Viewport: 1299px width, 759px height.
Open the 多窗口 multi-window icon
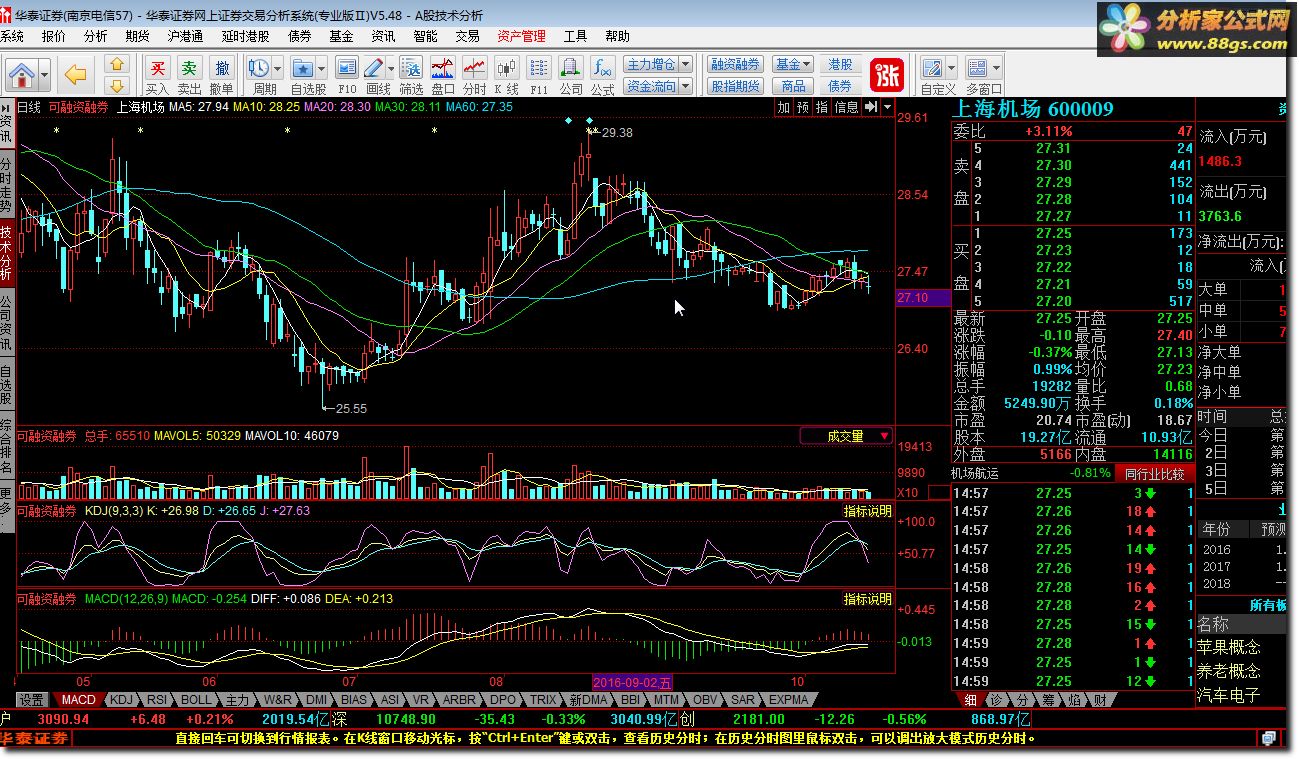click(x=977, y=68)
